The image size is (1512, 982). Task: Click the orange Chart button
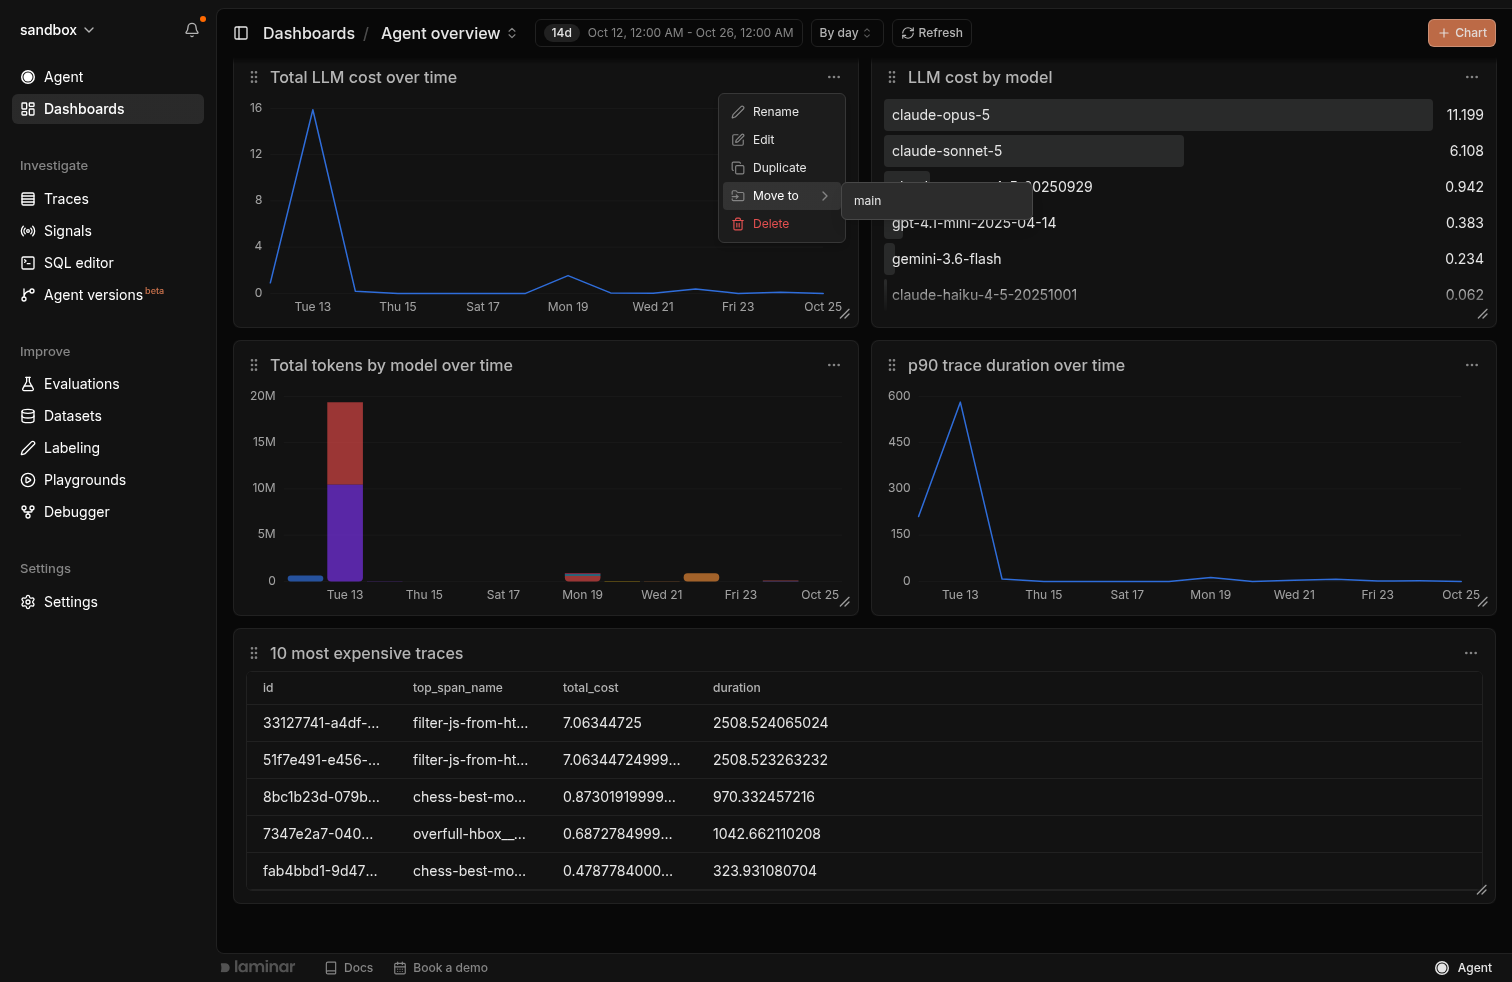[x=1462, y=33]
